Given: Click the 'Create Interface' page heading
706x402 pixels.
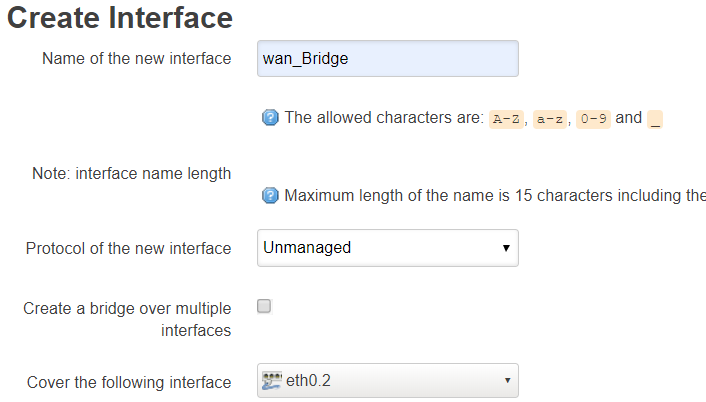Looking at the screenshot, I should [x=120, y=17].
